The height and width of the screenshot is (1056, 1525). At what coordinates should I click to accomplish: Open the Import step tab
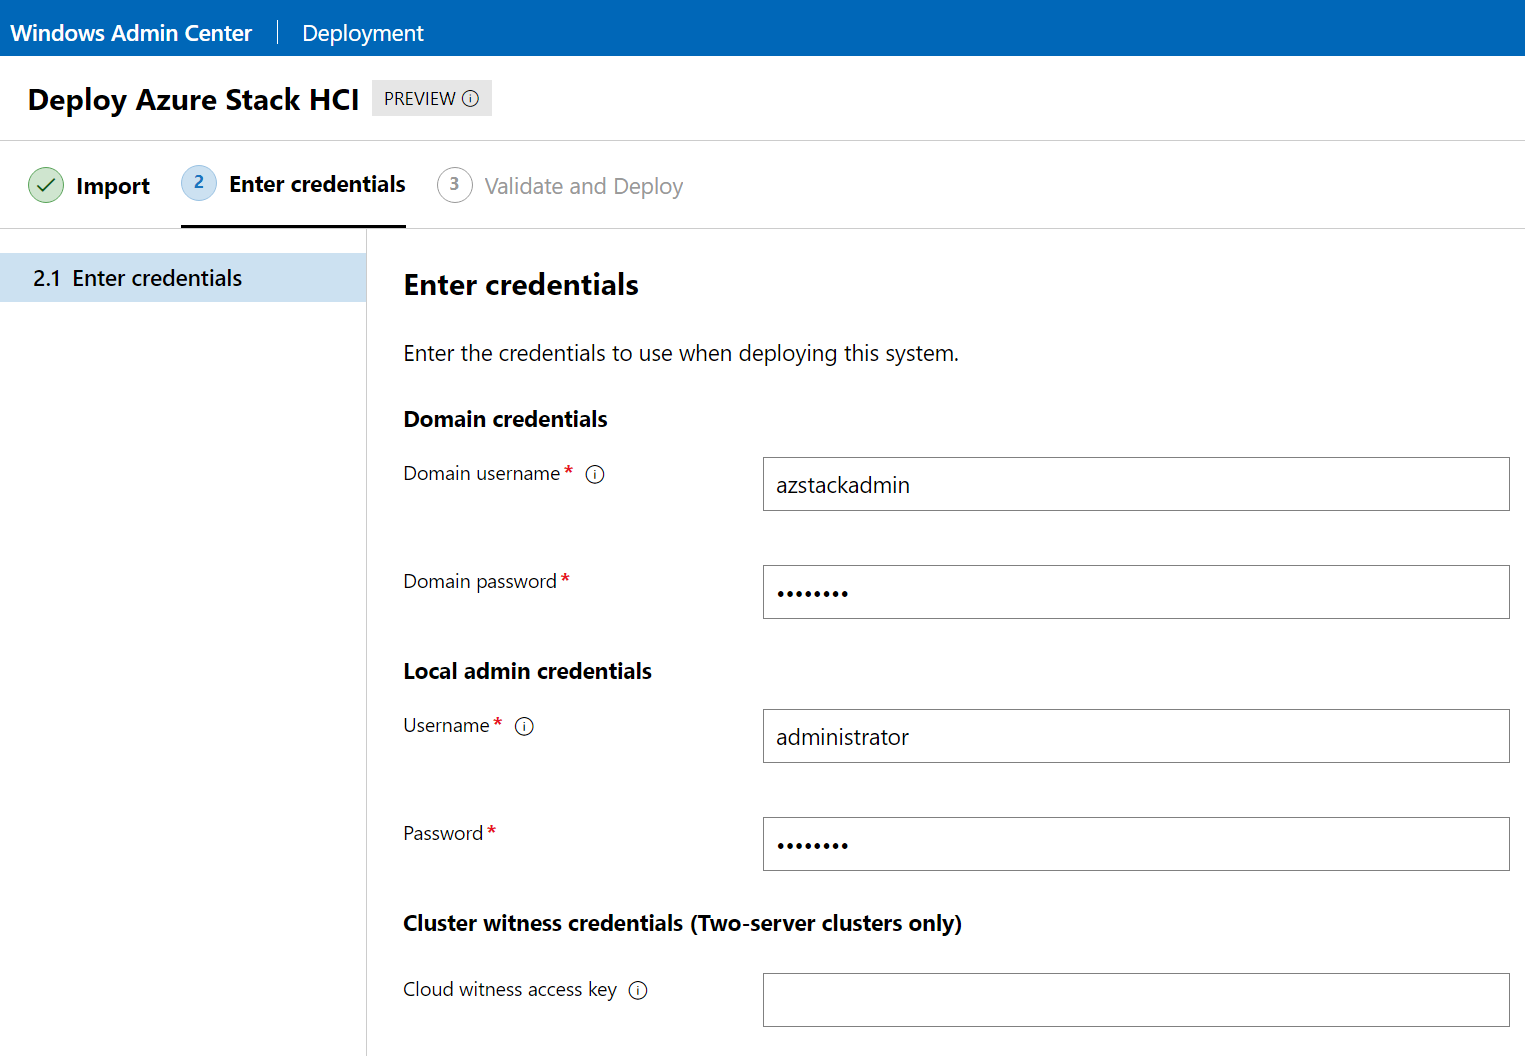tap(89, 186)
